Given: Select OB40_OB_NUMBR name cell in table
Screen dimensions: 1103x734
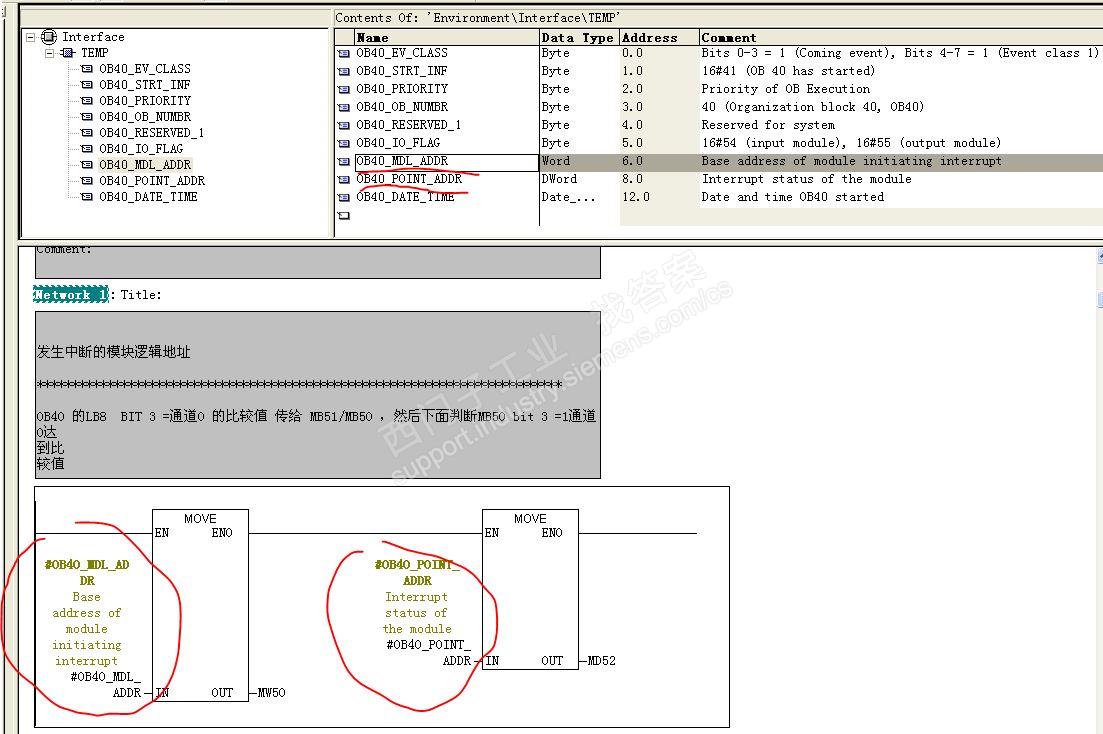Looking at the screenshot, I should [x=447, y=108].
